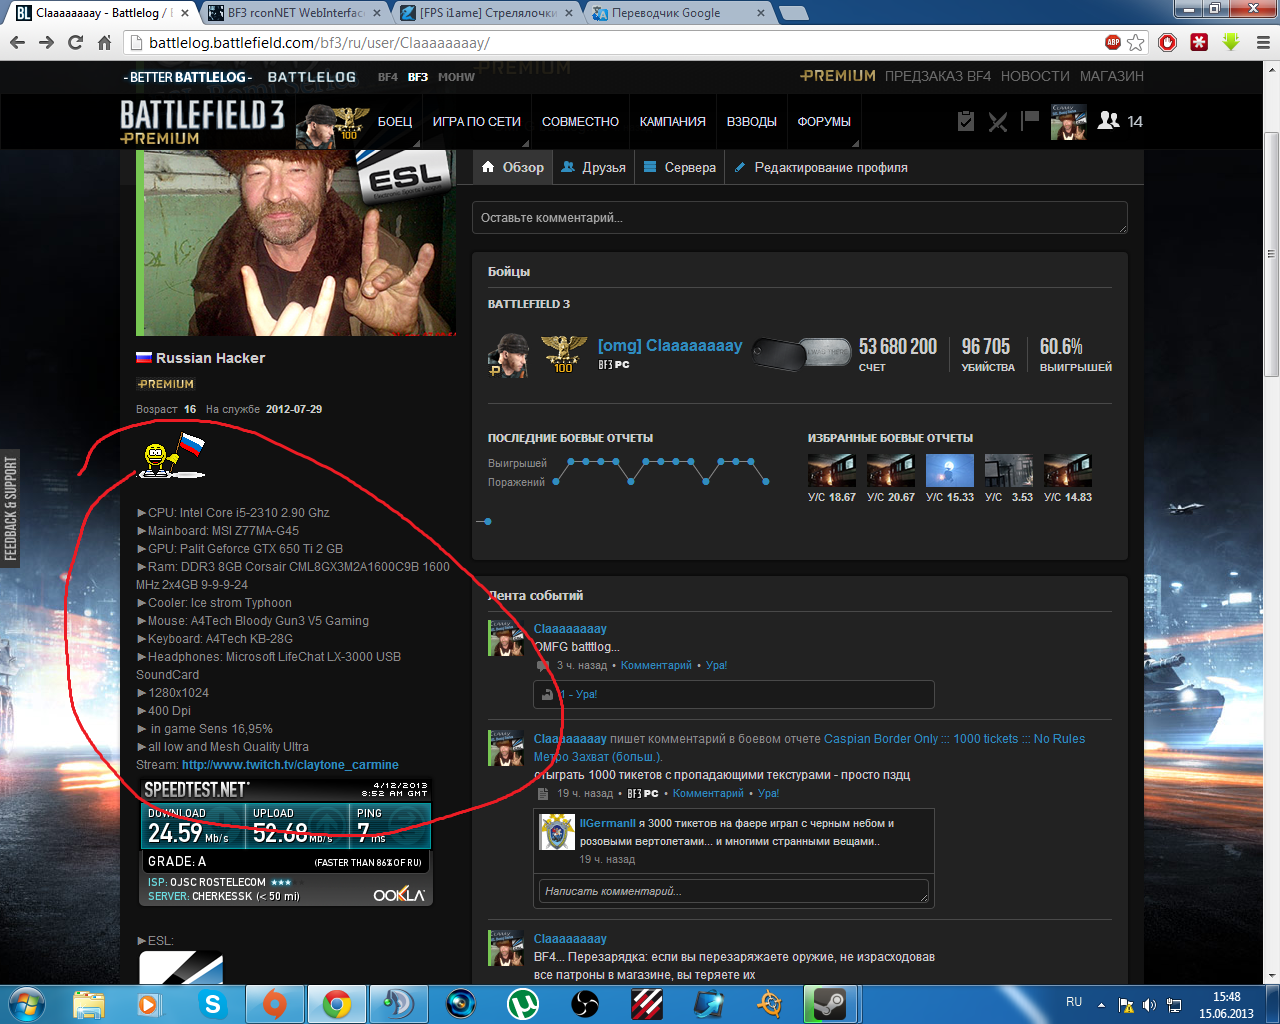
Task: Open IIGermanII commenter name link
Action: pyautogui.click(x=607, y=823)
